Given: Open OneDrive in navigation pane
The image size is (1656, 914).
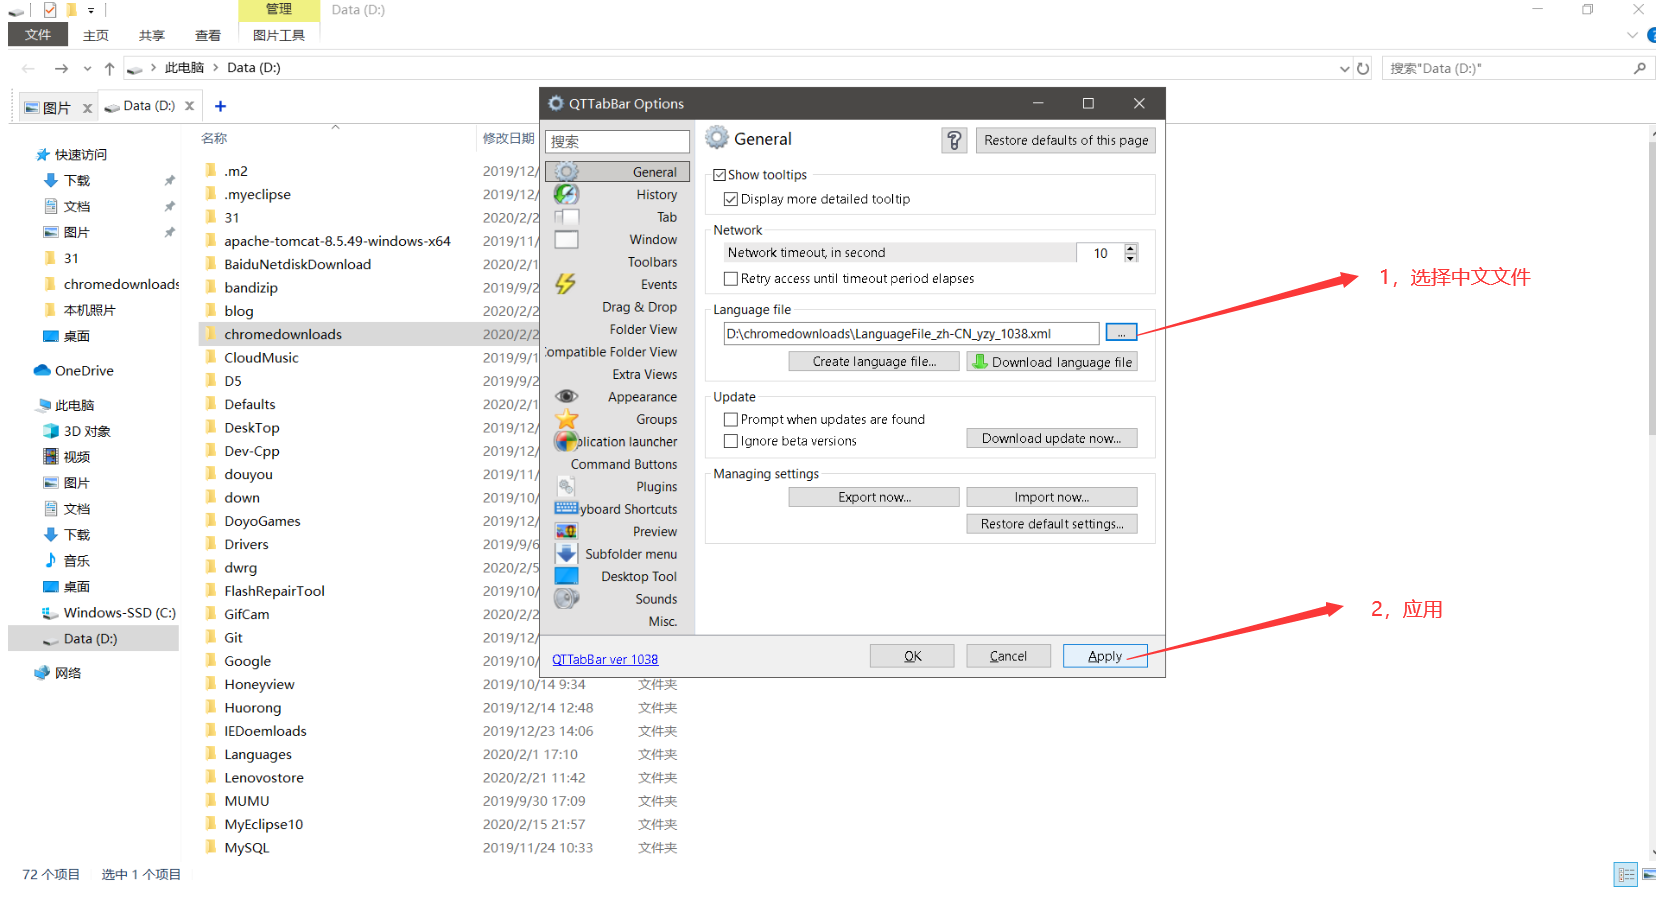Looking at the screenshot, I should [x=84, y=370].
